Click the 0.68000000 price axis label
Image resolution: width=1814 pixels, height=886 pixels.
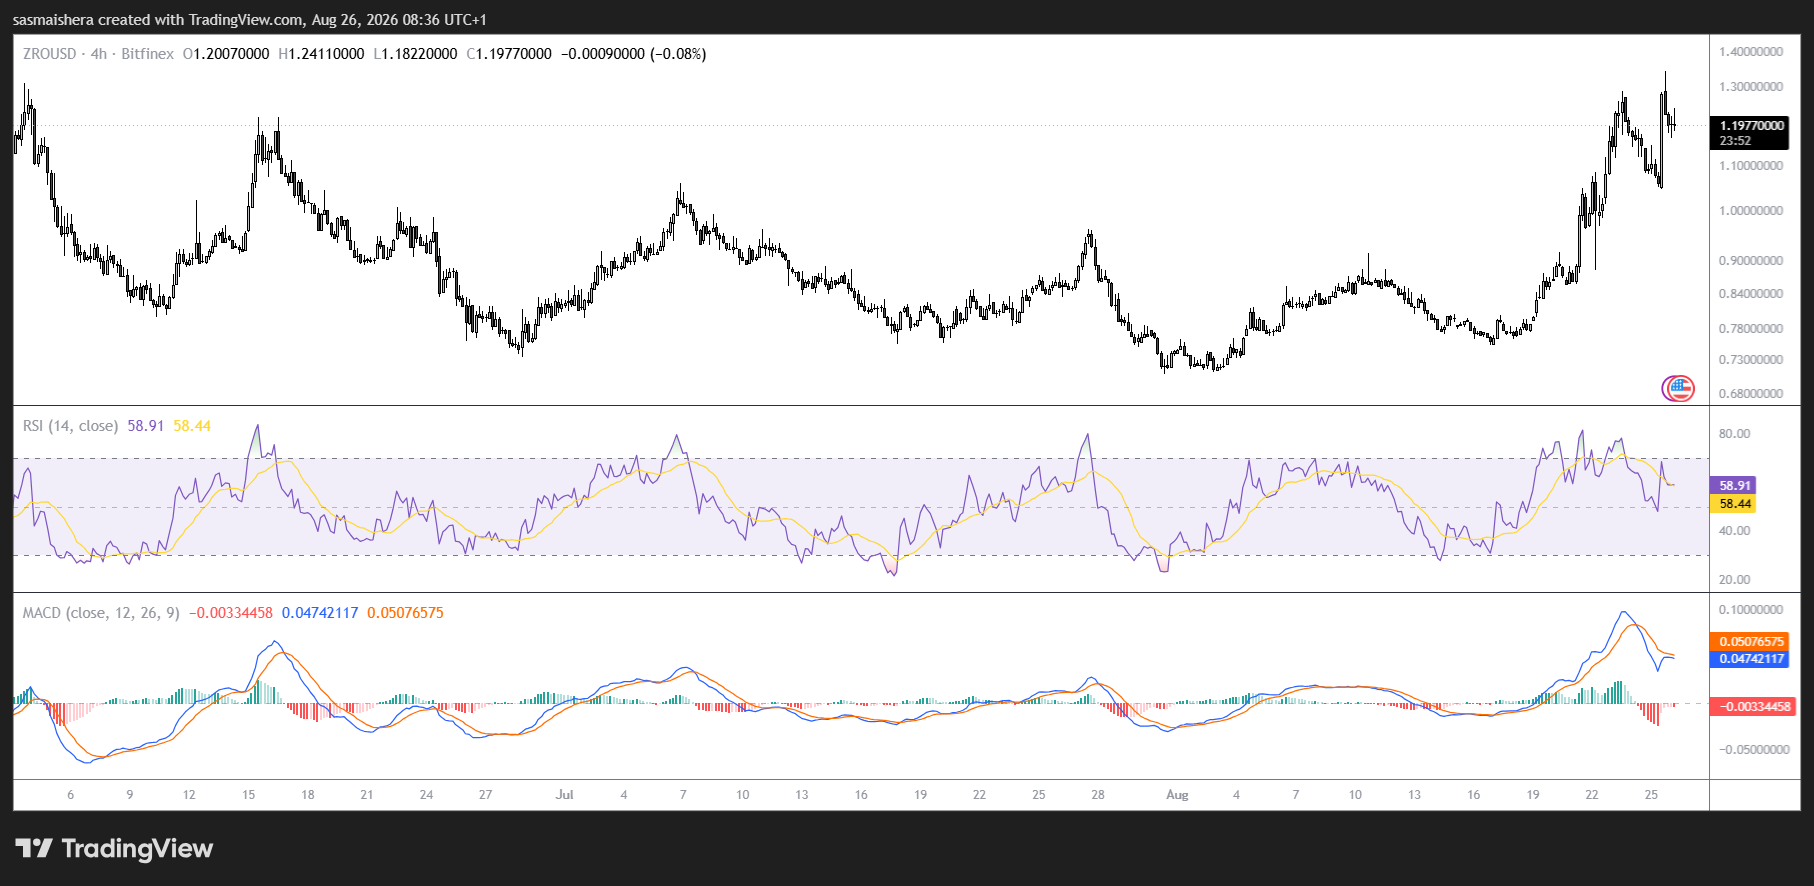click(1751, 394)
